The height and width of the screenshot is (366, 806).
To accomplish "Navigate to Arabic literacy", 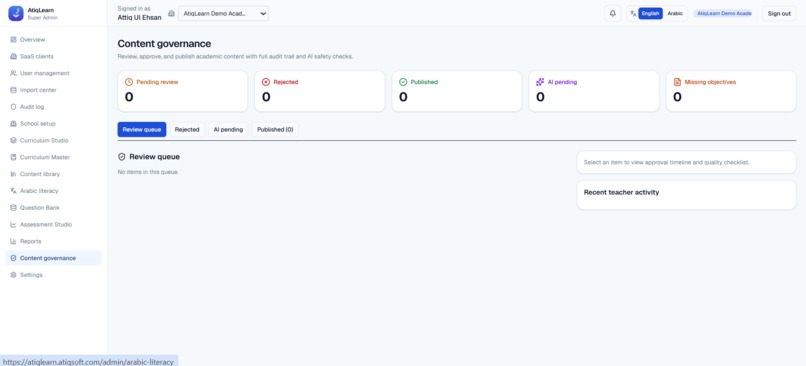I will pyautogui.click(x=53, y=191).
